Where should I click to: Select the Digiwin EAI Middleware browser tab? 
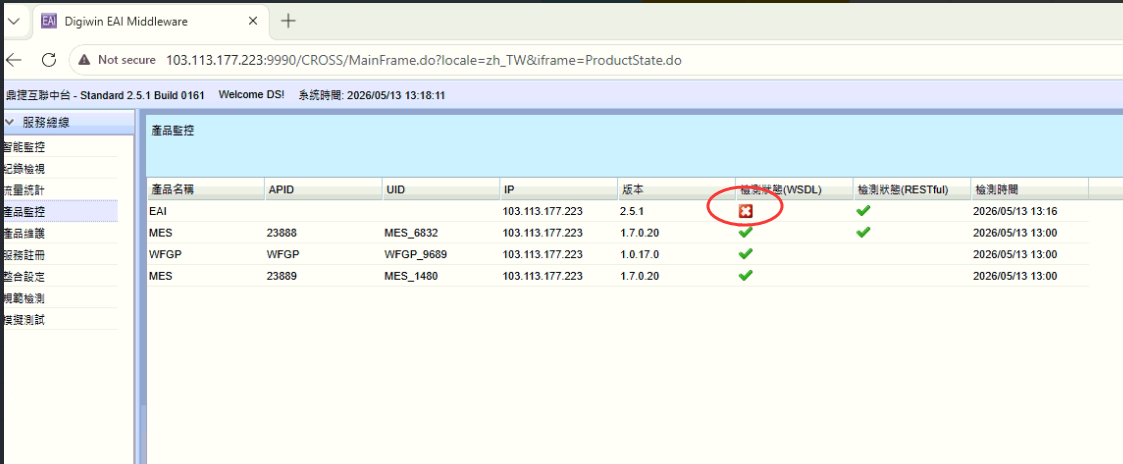tap(150, 21)
